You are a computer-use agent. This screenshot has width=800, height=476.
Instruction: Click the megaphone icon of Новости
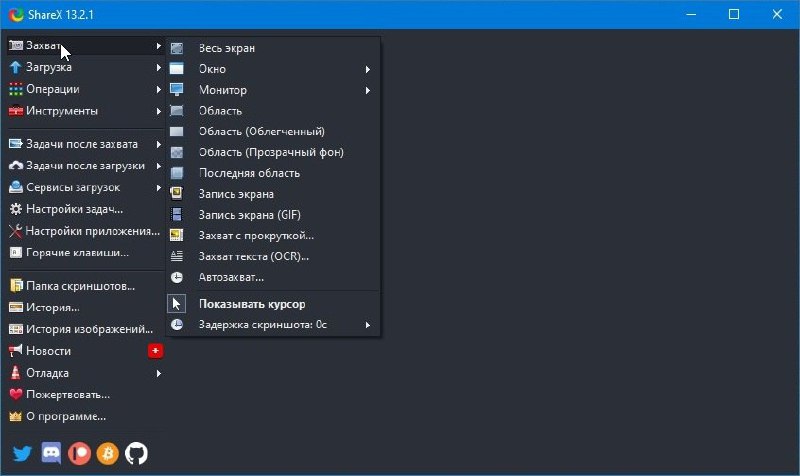click(x=16, y=351)
